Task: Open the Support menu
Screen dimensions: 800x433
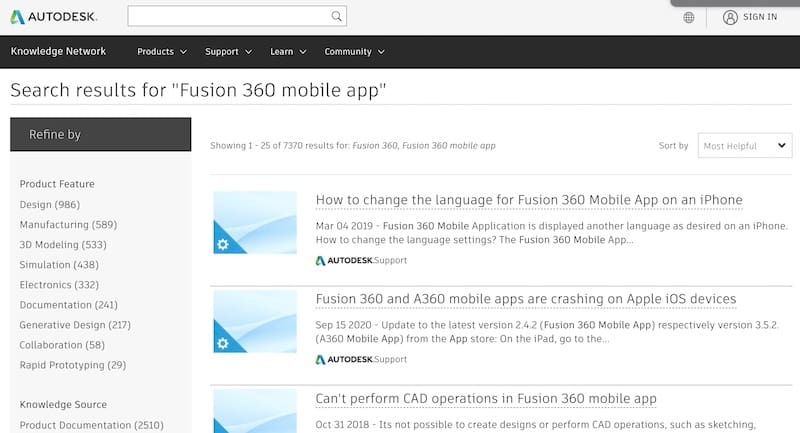Action: click(x=228, y=52)
